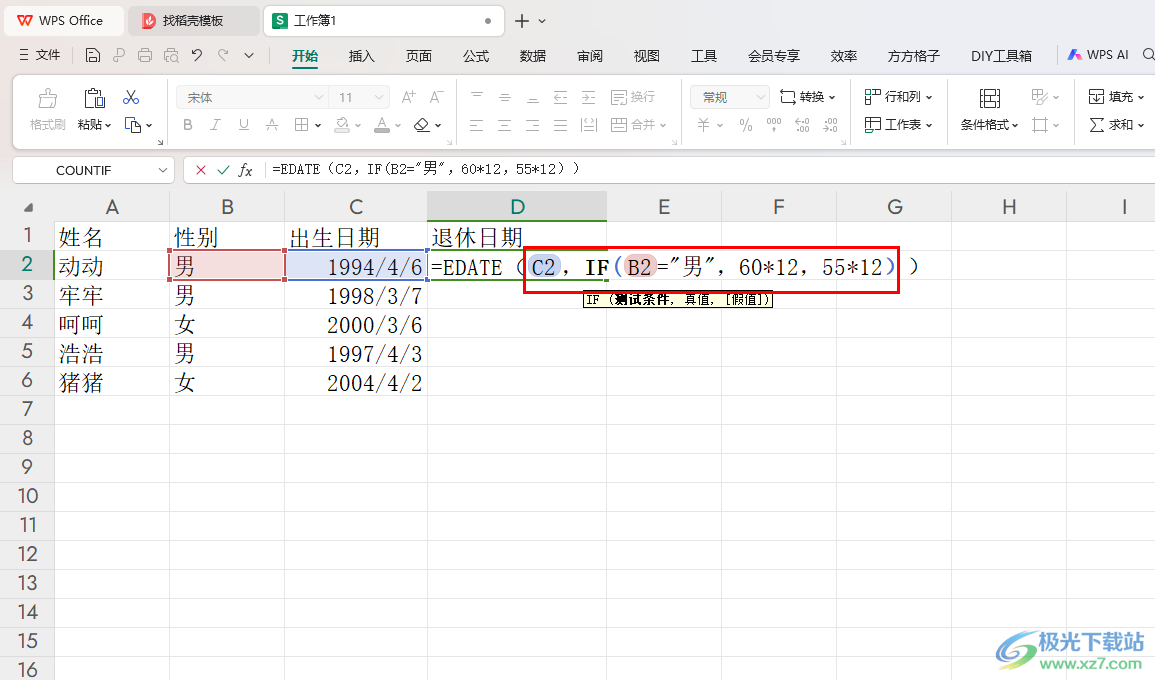Toggle center horizontal alignment
This screenshot has width=1155, height=680.
pyautogui.click(x=505, y=125)
